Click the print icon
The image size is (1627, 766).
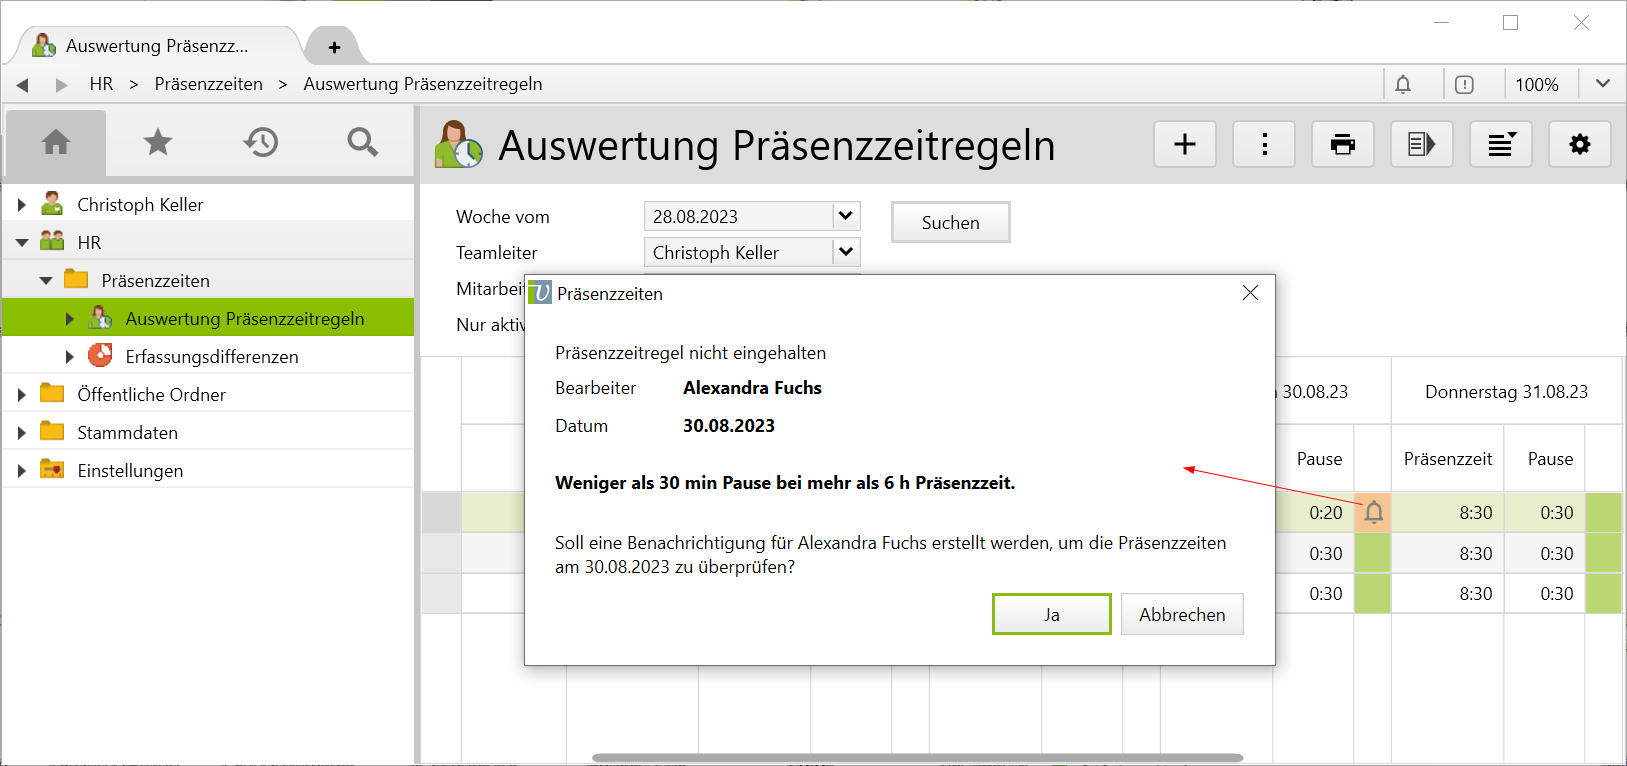1343,145
